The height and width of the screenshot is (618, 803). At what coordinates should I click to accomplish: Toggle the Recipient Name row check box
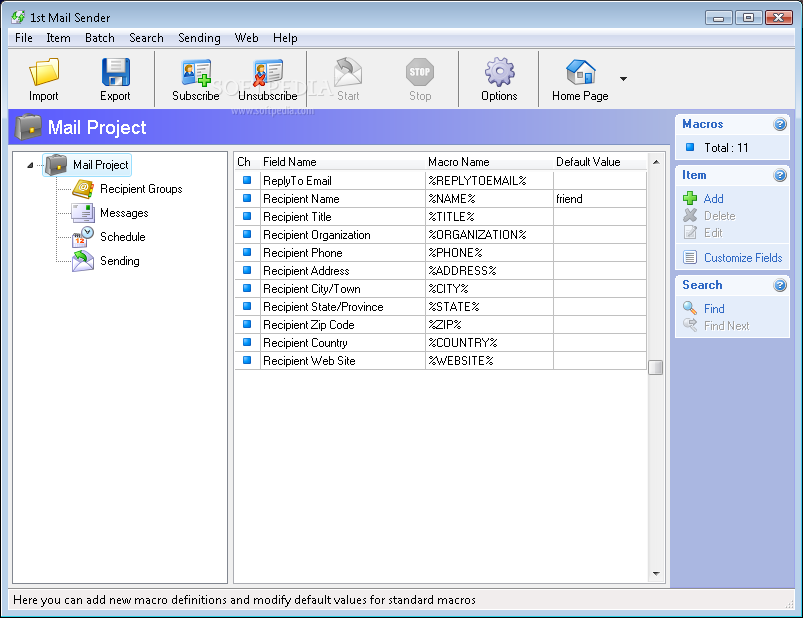tap(247, 198)
